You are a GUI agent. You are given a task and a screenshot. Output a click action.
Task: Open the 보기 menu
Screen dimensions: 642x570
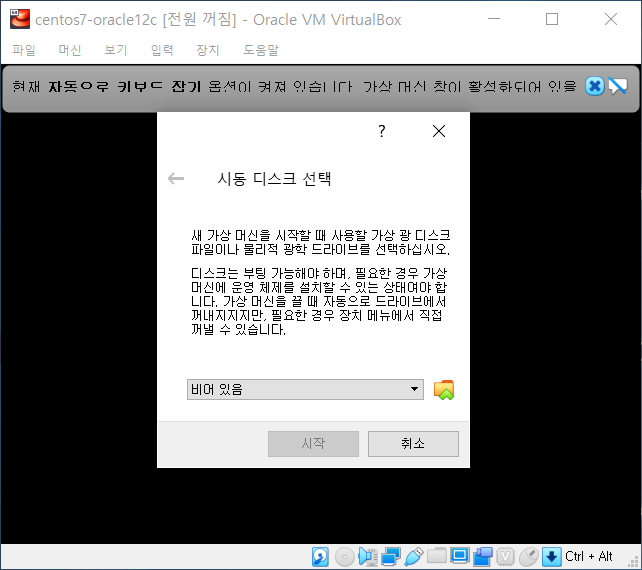tap(116, 50)
